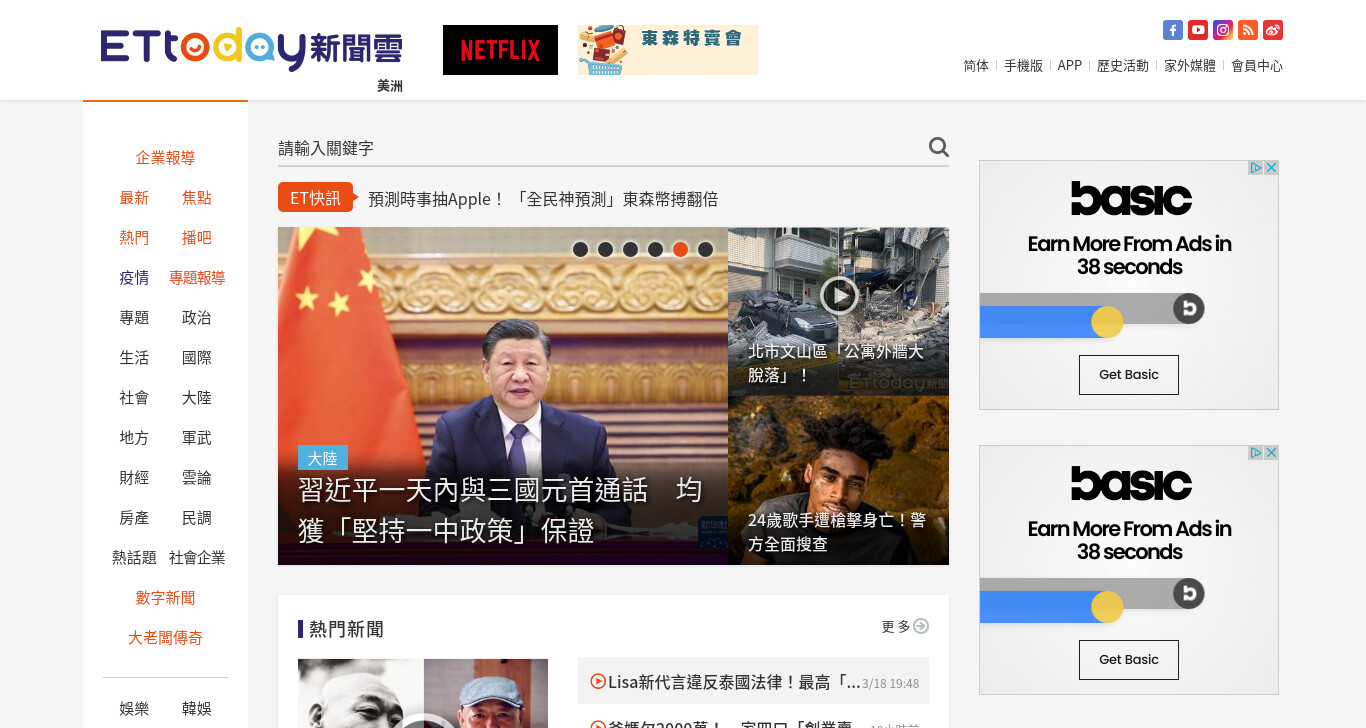Open the 焦點 sidebar category
1366x728 pixels.
[x=197, y=198]
